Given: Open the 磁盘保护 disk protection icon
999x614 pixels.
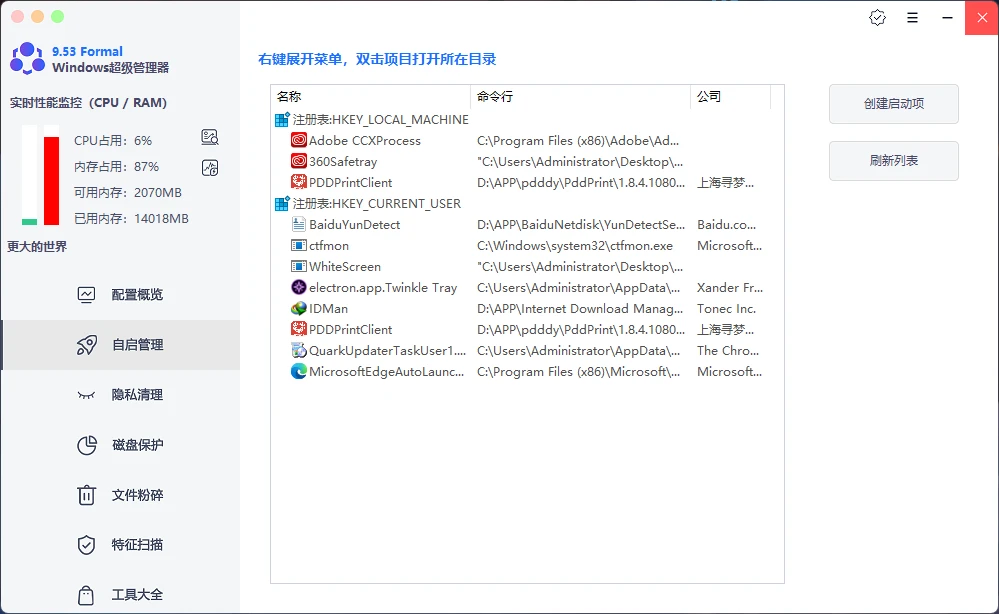Looking at the screenshot, I should (88, 445).
